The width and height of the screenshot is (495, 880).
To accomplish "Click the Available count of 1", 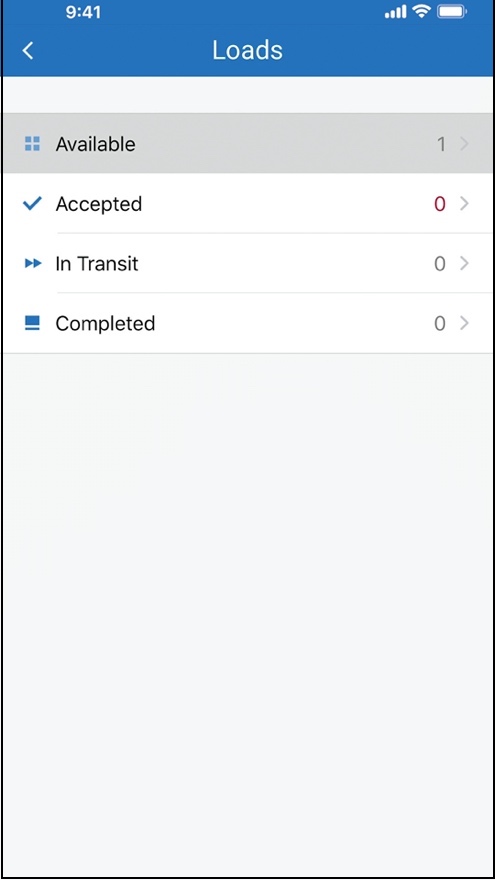I will (x=441, y=144).
